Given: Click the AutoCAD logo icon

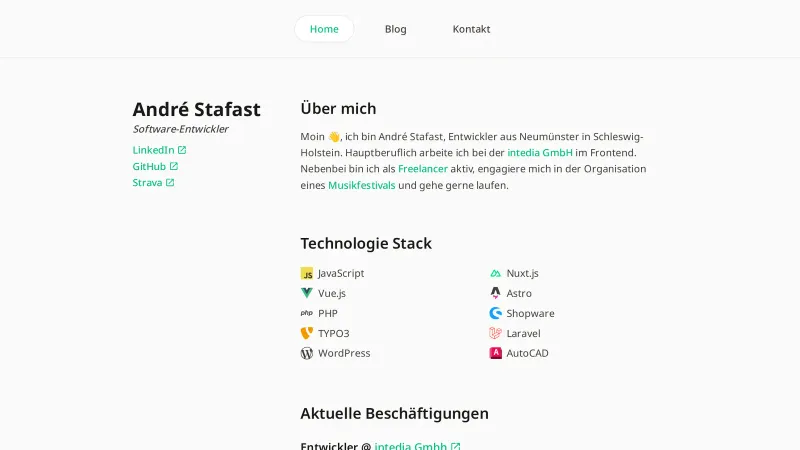Looking at the screenshot, I should (x=495, y=353).
